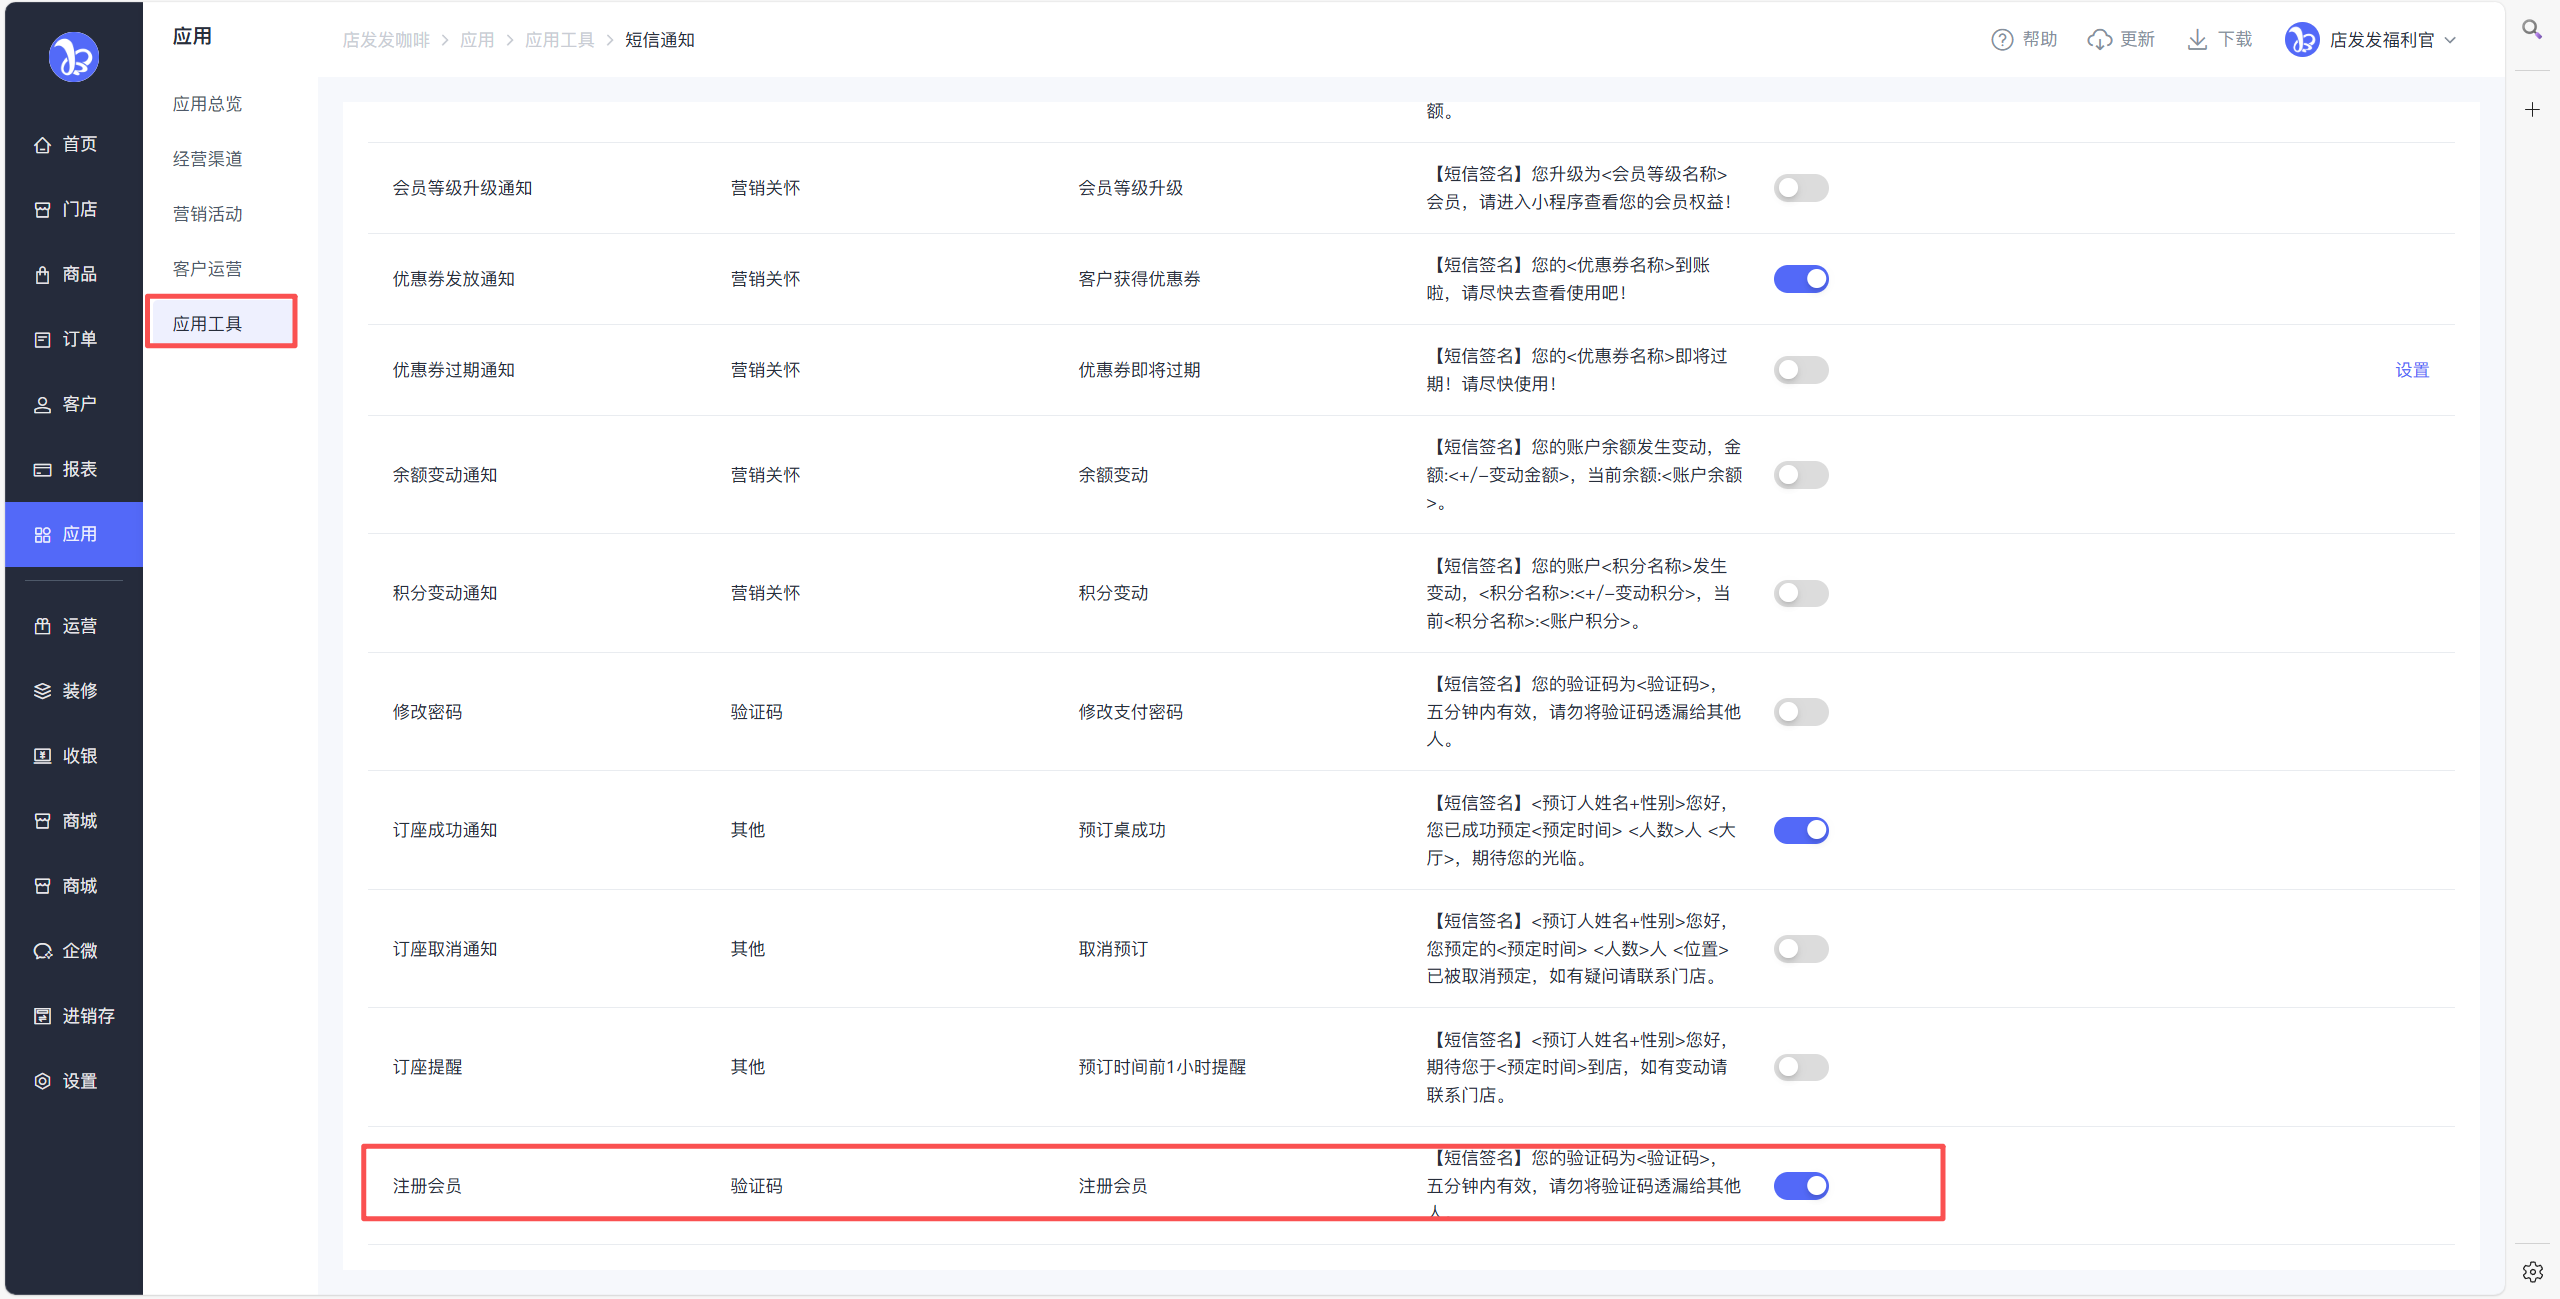This screenshot has height=1299, width=2560.
Task: Turn off the 注册会员 SMS toggle
Action: pyautogui.click(x=1800, y=1186)
